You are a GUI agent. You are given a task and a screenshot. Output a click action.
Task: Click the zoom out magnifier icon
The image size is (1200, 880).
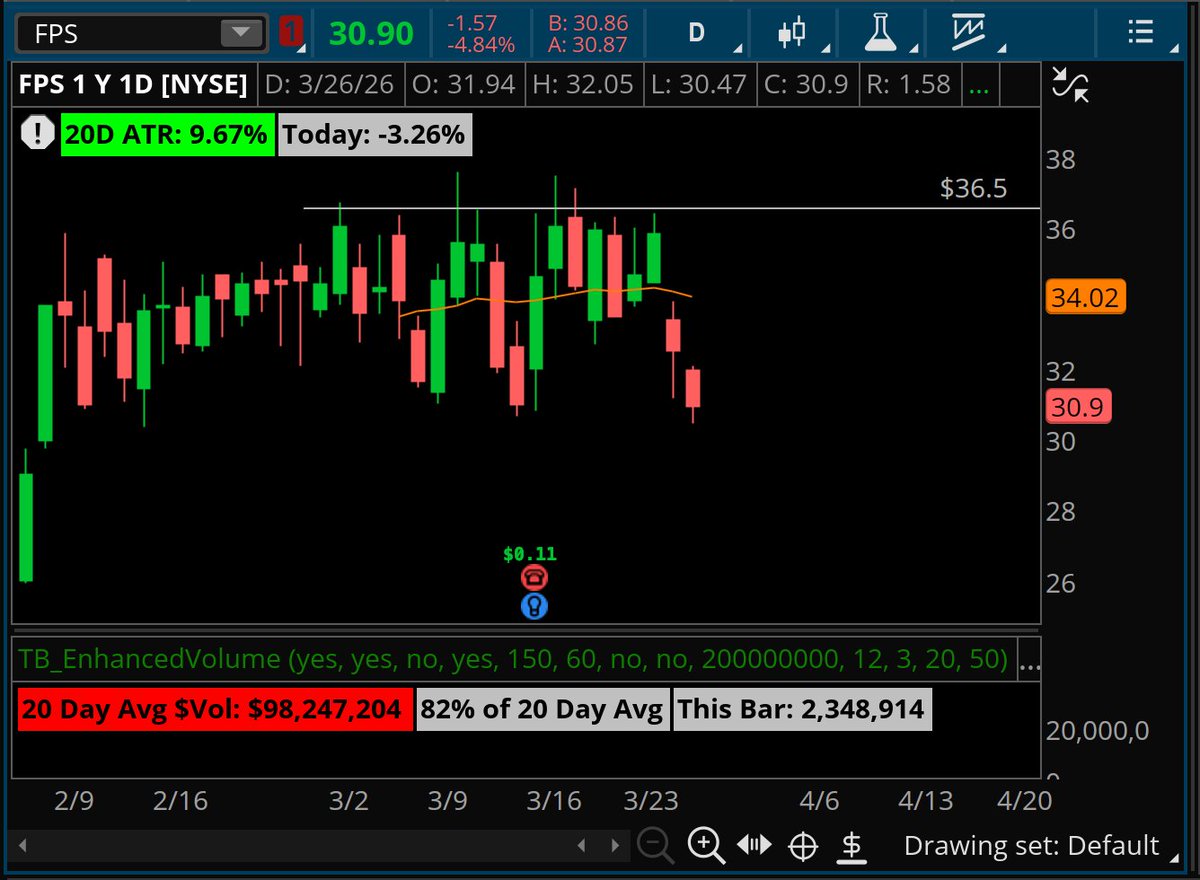(x=655, y=846)
